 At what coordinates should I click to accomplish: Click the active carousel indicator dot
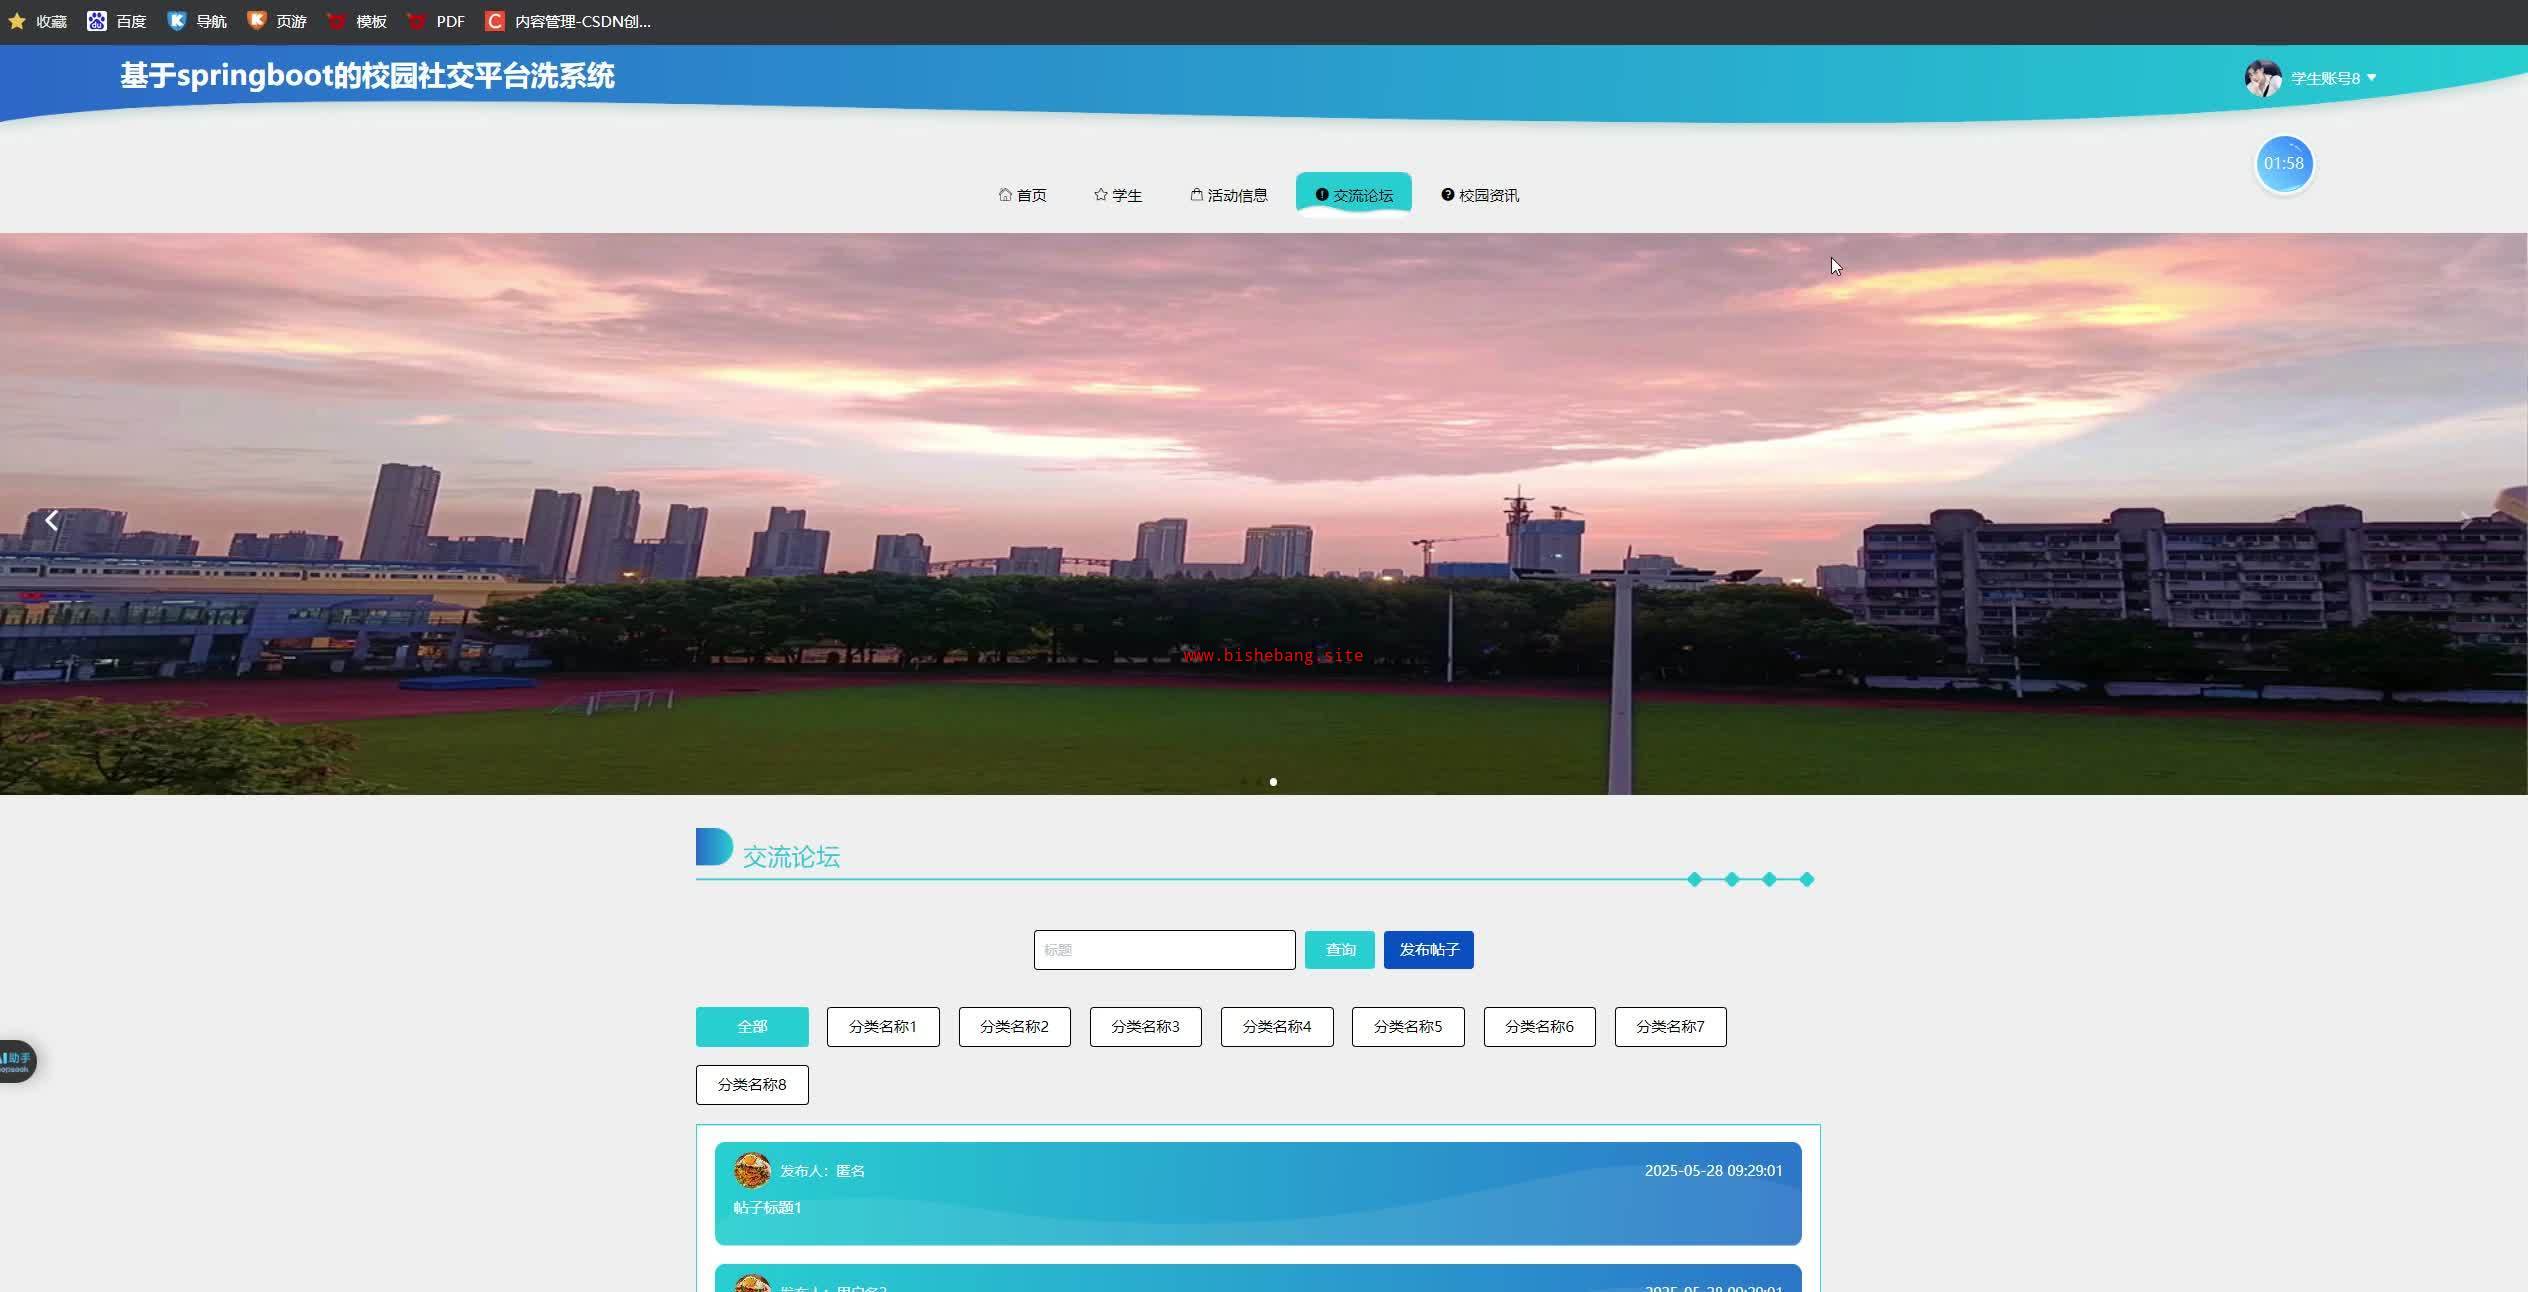(1273, 782)
